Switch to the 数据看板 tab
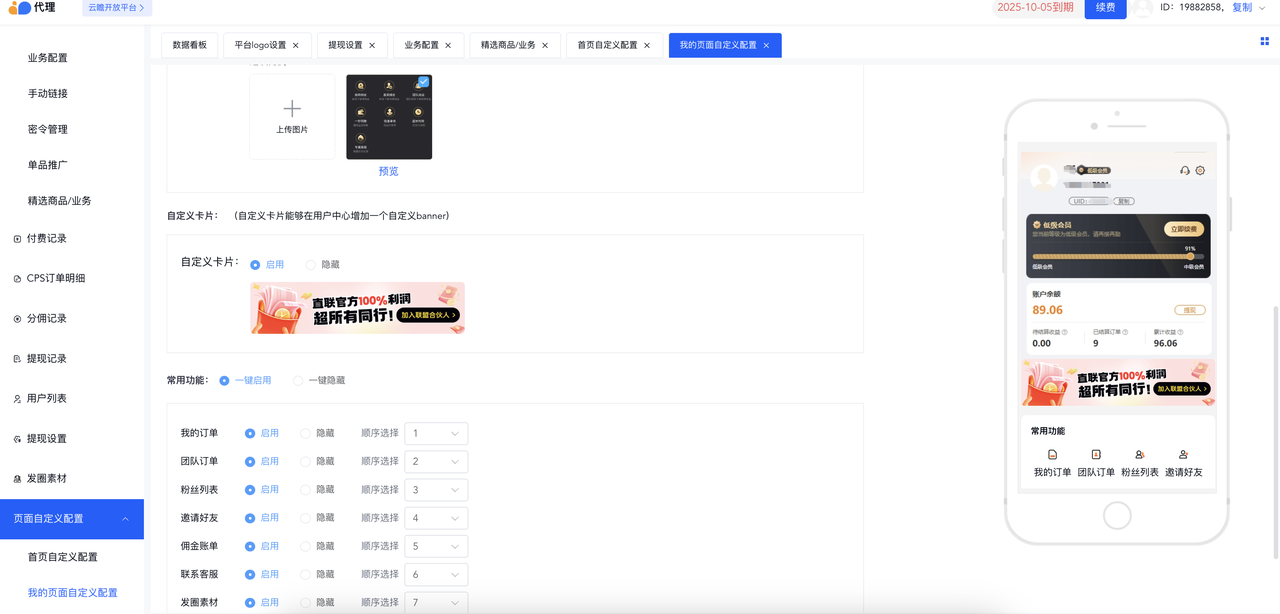The height and width of the screenshot is (614, 1280). point(189,45)
